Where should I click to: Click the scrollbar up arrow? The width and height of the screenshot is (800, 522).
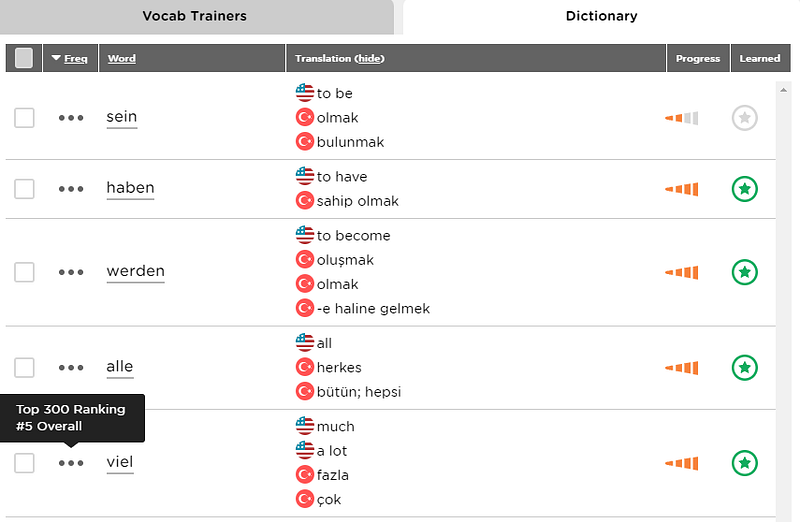(783, 90)
